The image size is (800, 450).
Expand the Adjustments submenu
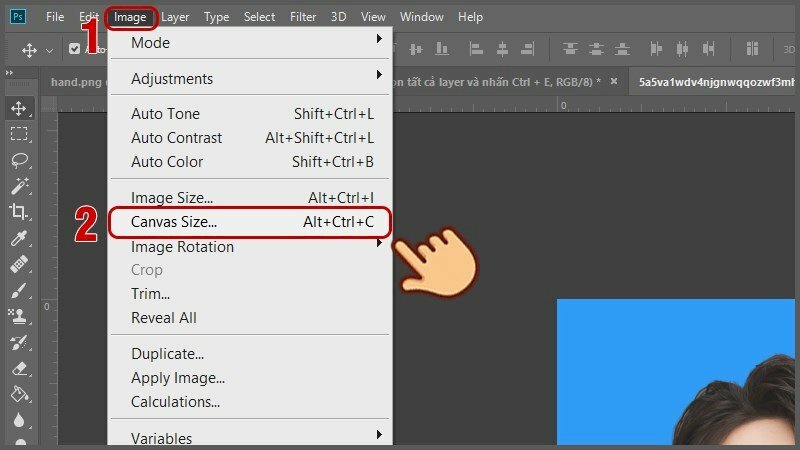coord(250,79)
